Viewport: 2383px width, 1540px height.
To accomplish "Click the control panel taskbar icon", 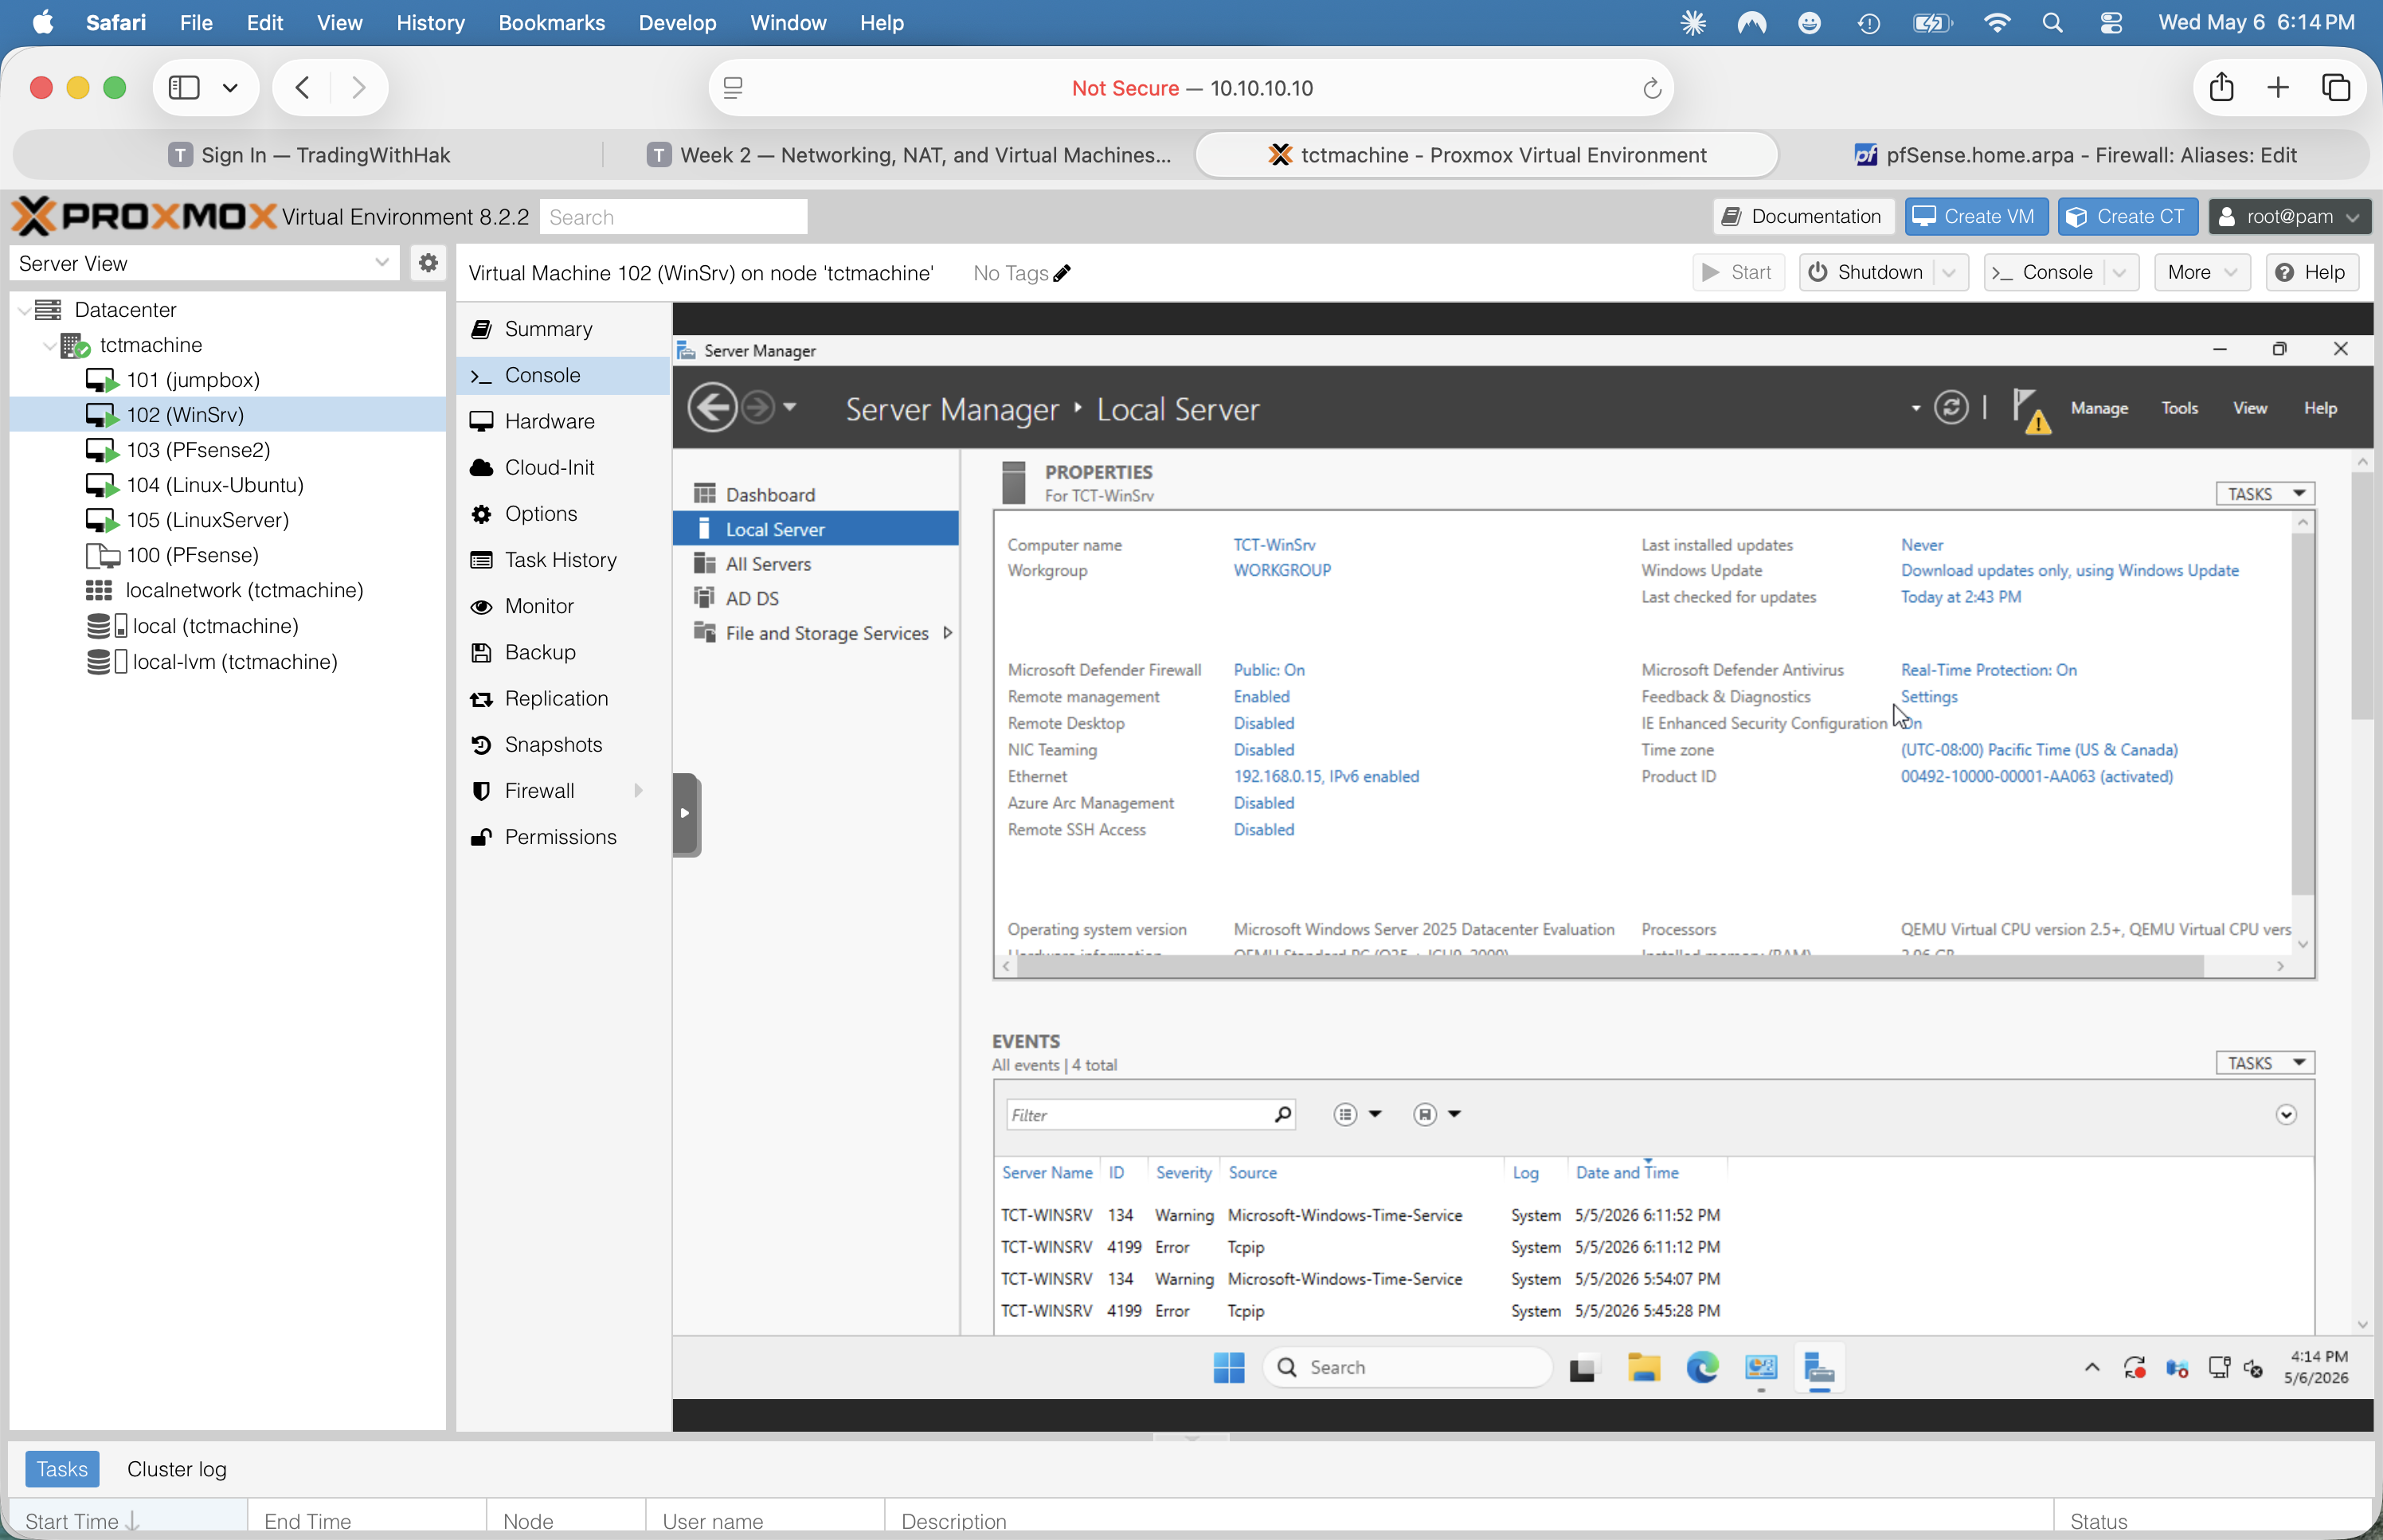I will click(1760, 1367).
